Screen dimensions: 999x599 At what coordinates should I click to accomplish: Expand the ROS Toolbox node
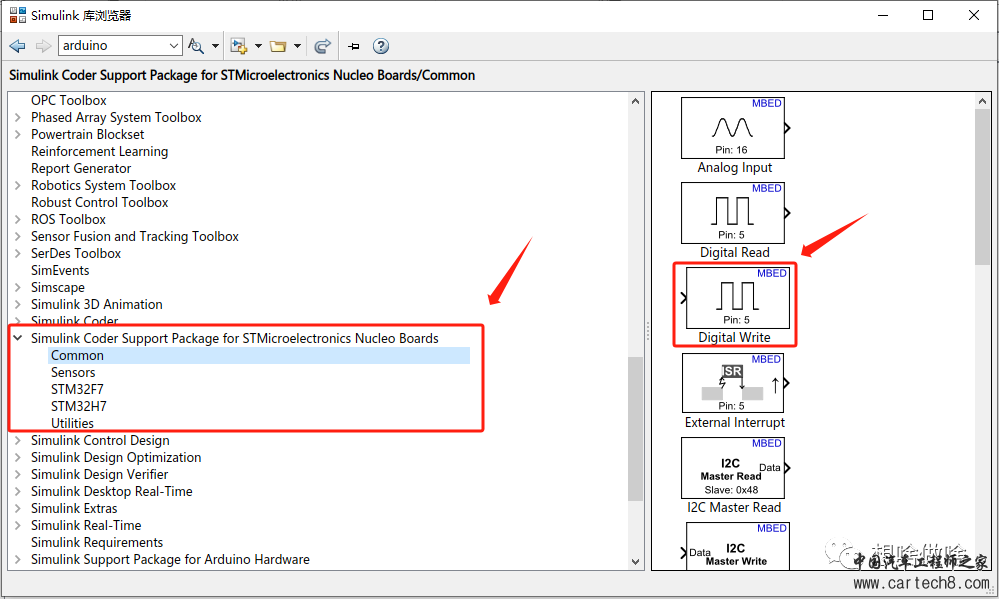[18, 219]
